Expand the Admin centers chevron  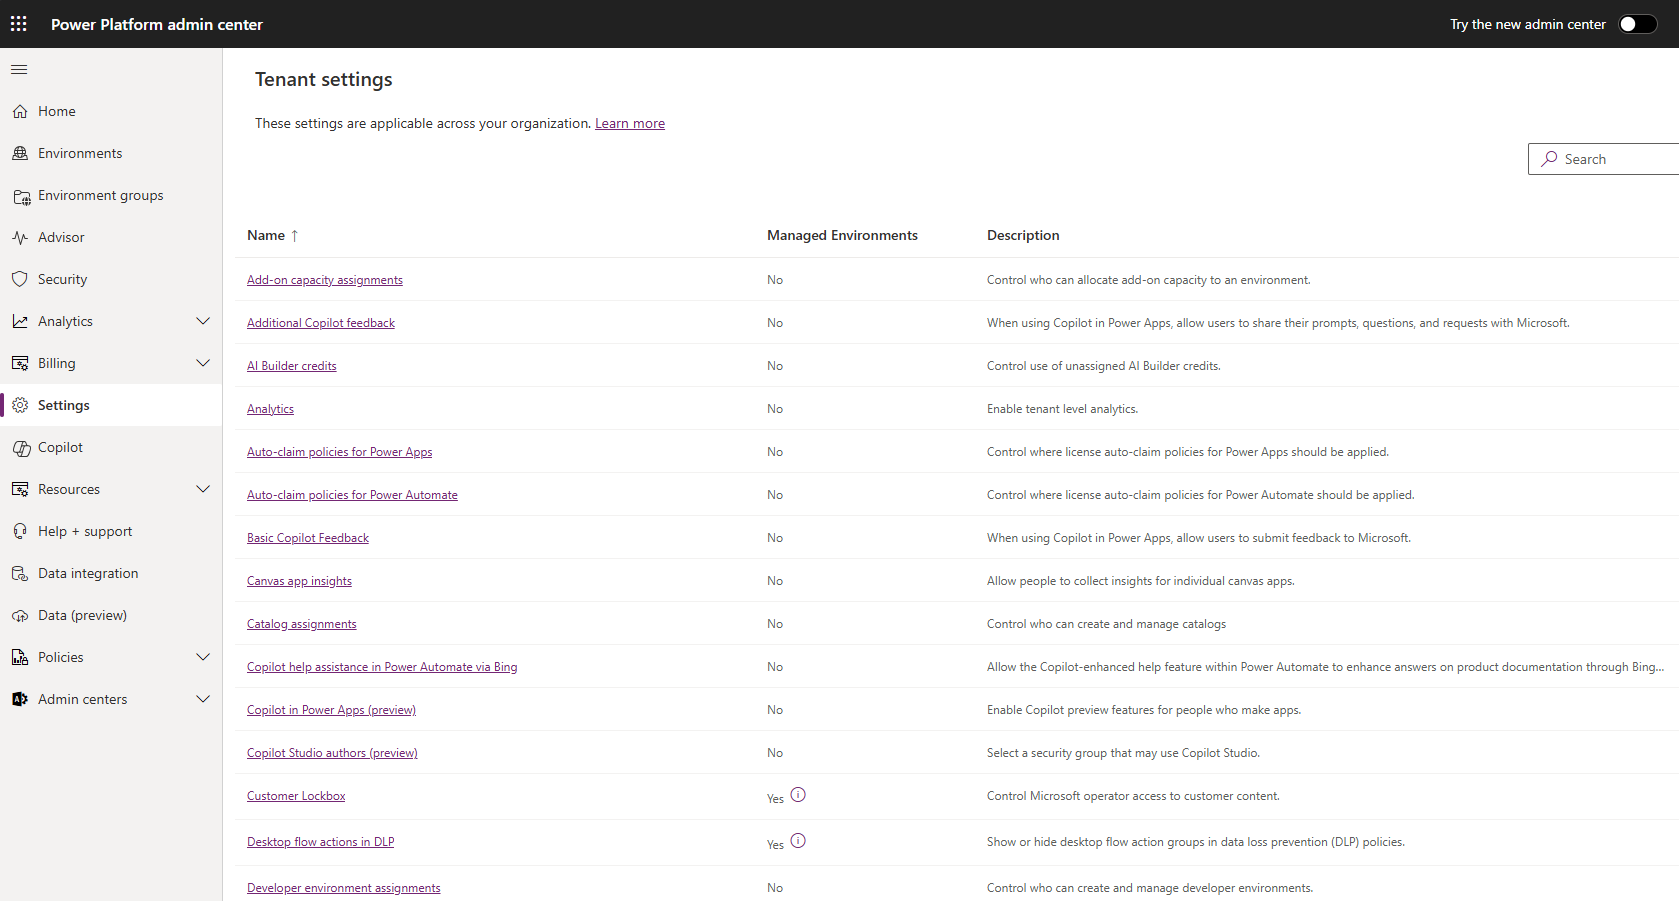point(203,699)
